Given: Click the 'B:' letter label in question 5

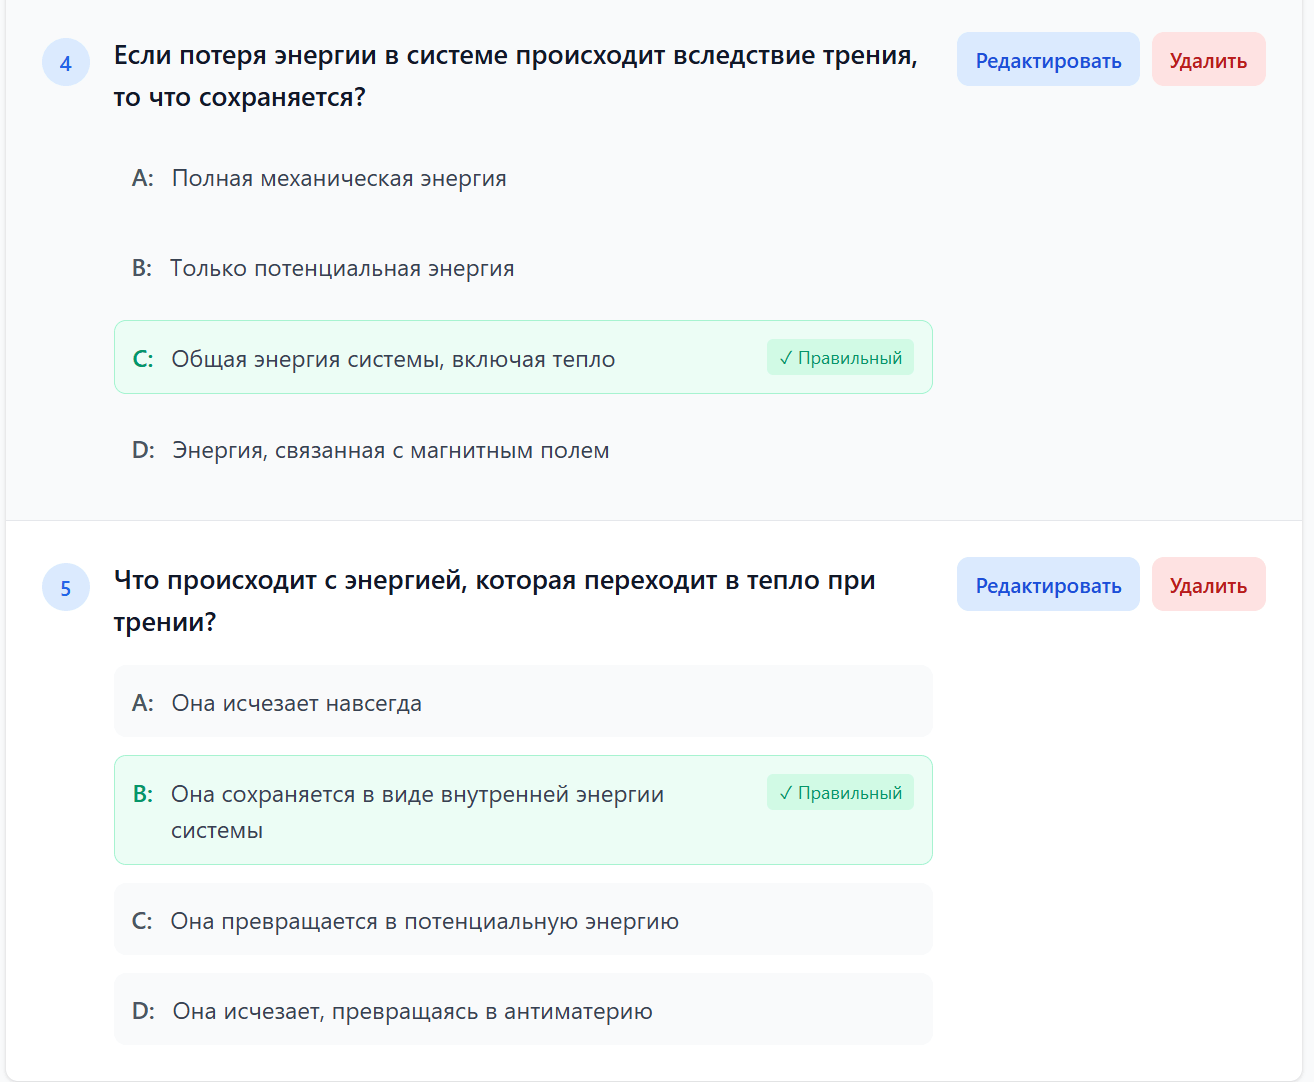Looking at the screenshot, I should point(143,794).
